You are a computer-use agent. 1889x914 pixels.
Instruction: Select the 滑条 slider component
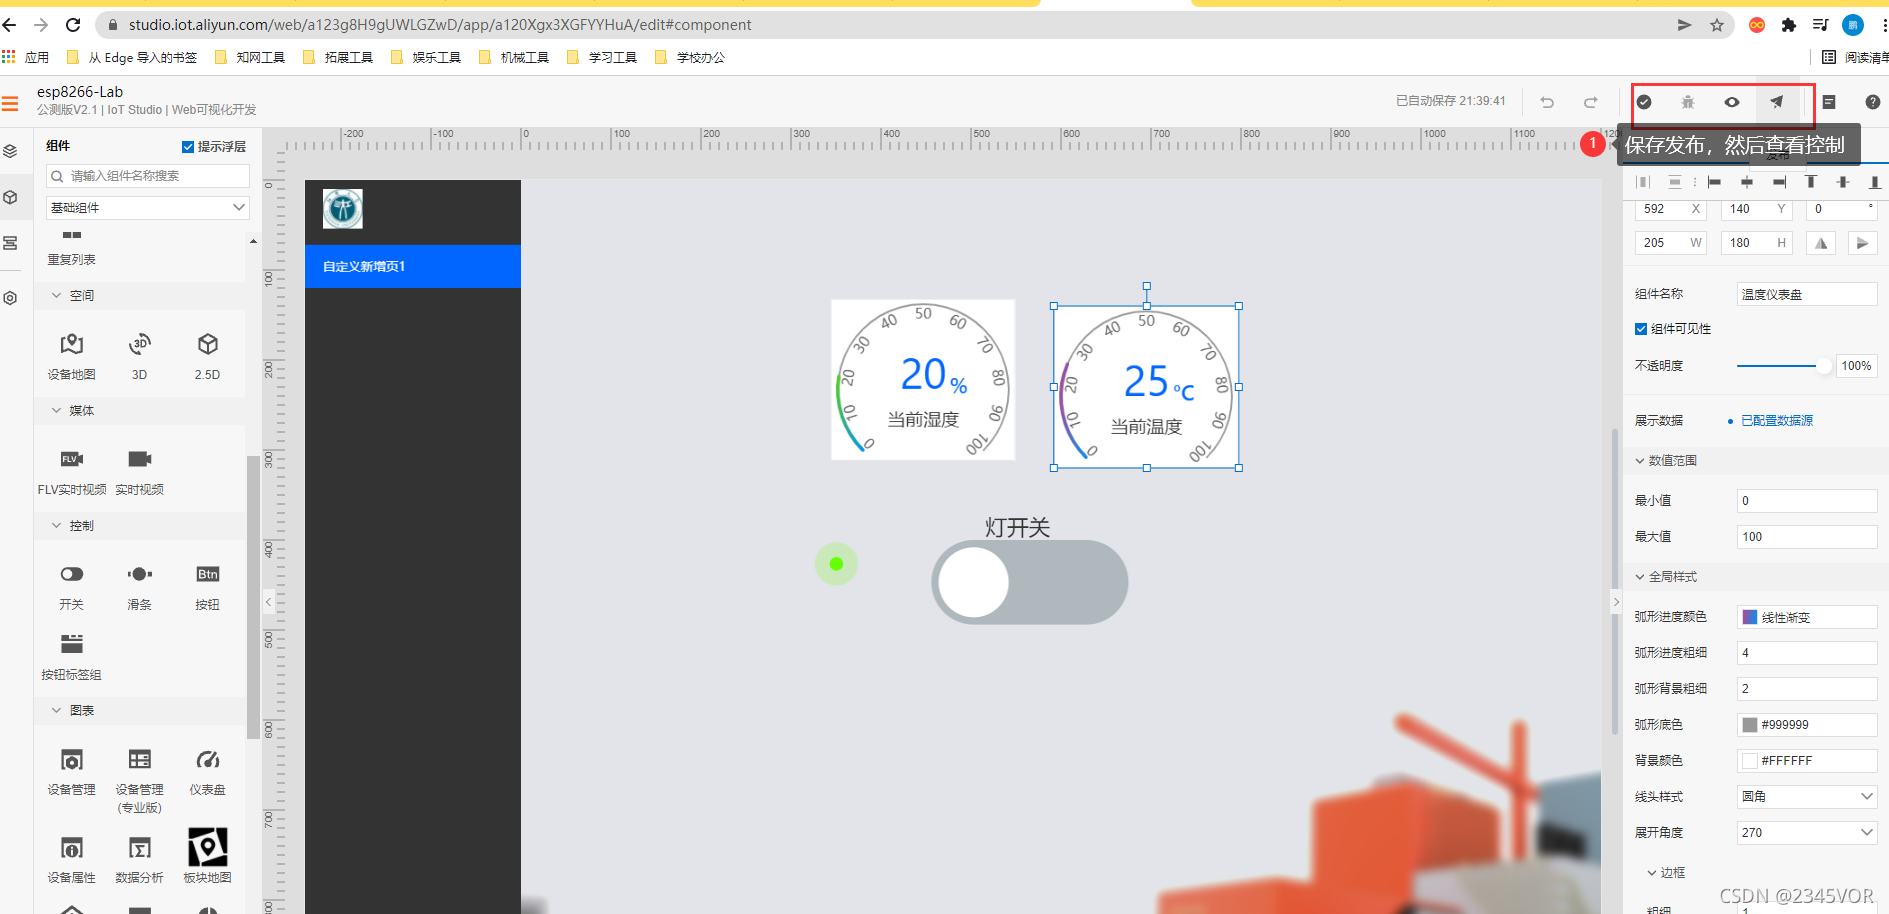pyautogui.click(x=140, y=586)
